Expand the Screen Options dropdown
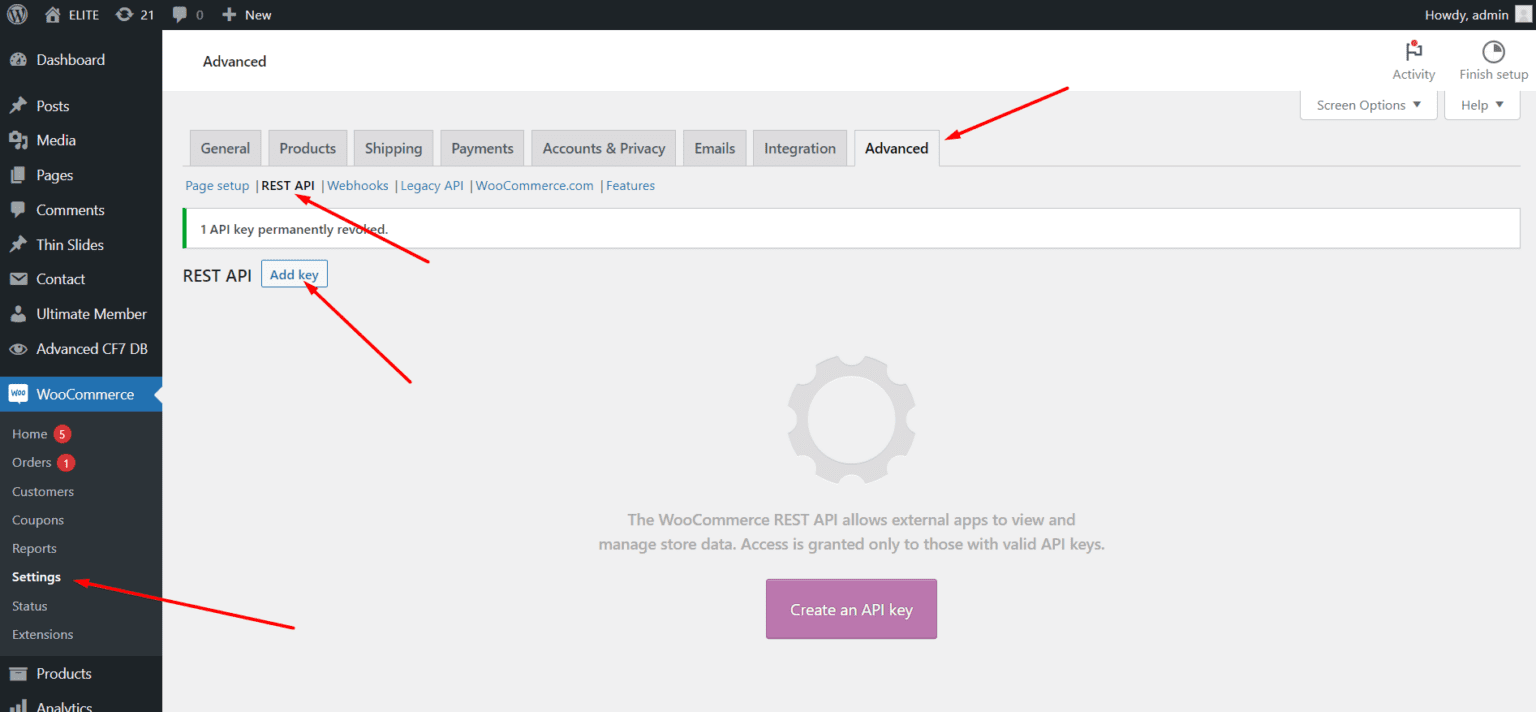This screenshot has width=1536, height=712. pyautogui.click(x=1368, y=105)
